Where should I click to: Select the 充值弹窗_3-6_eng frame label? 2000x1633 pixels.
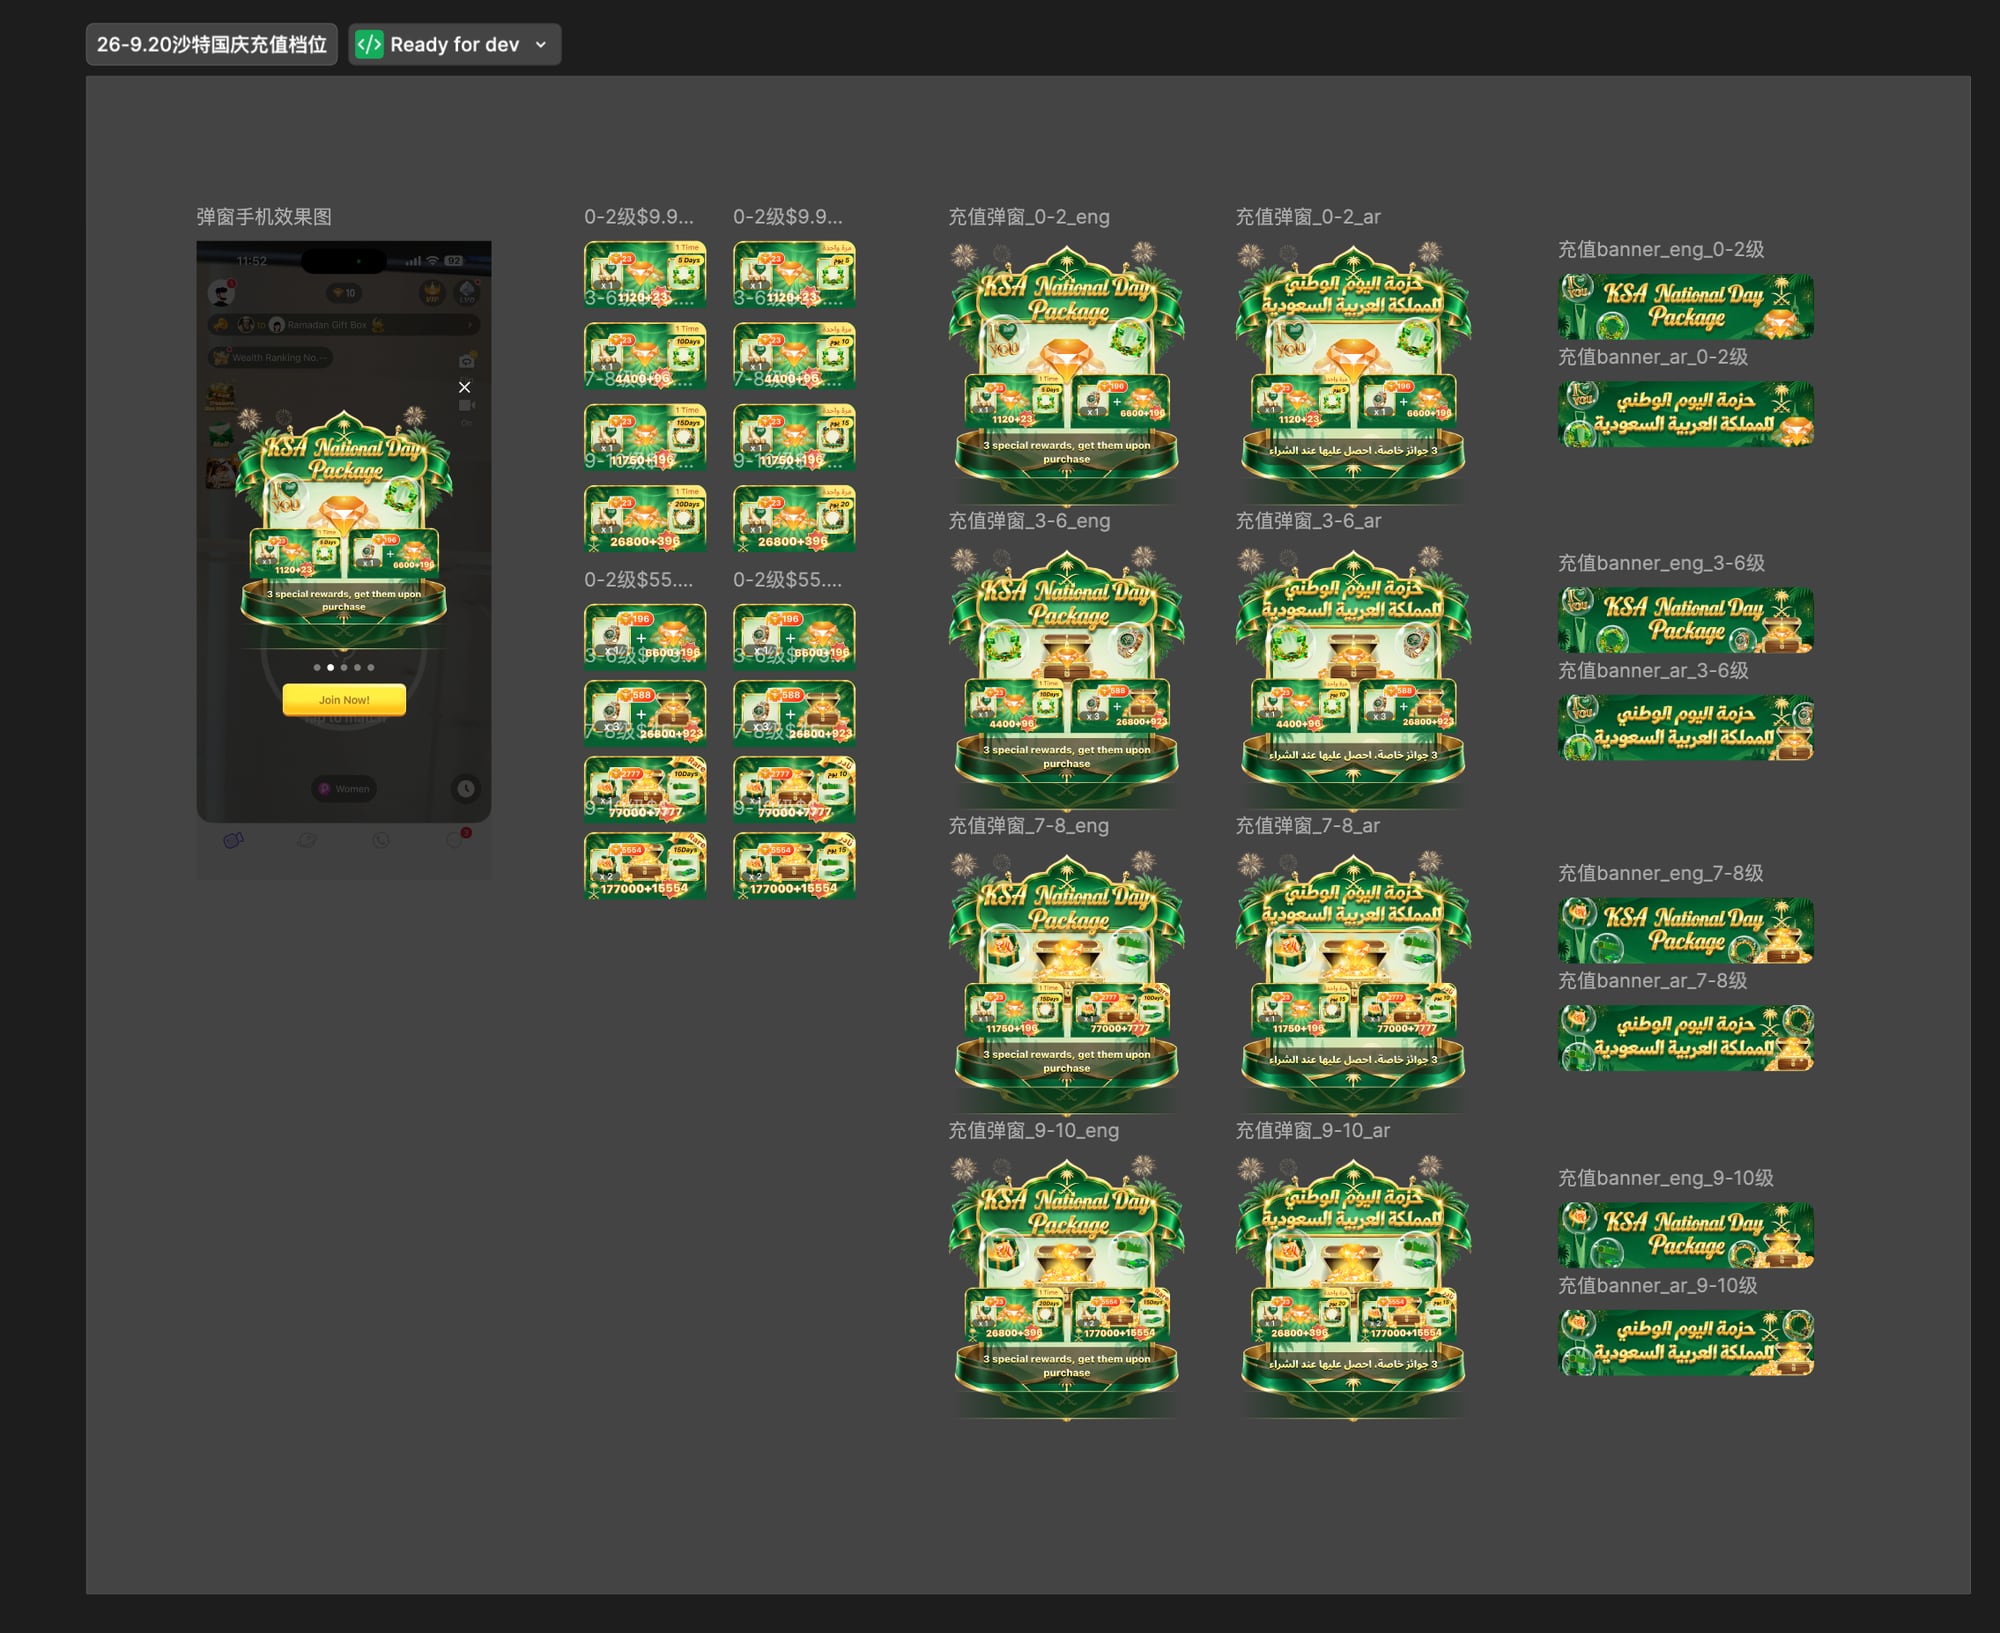coord(1029,521)
